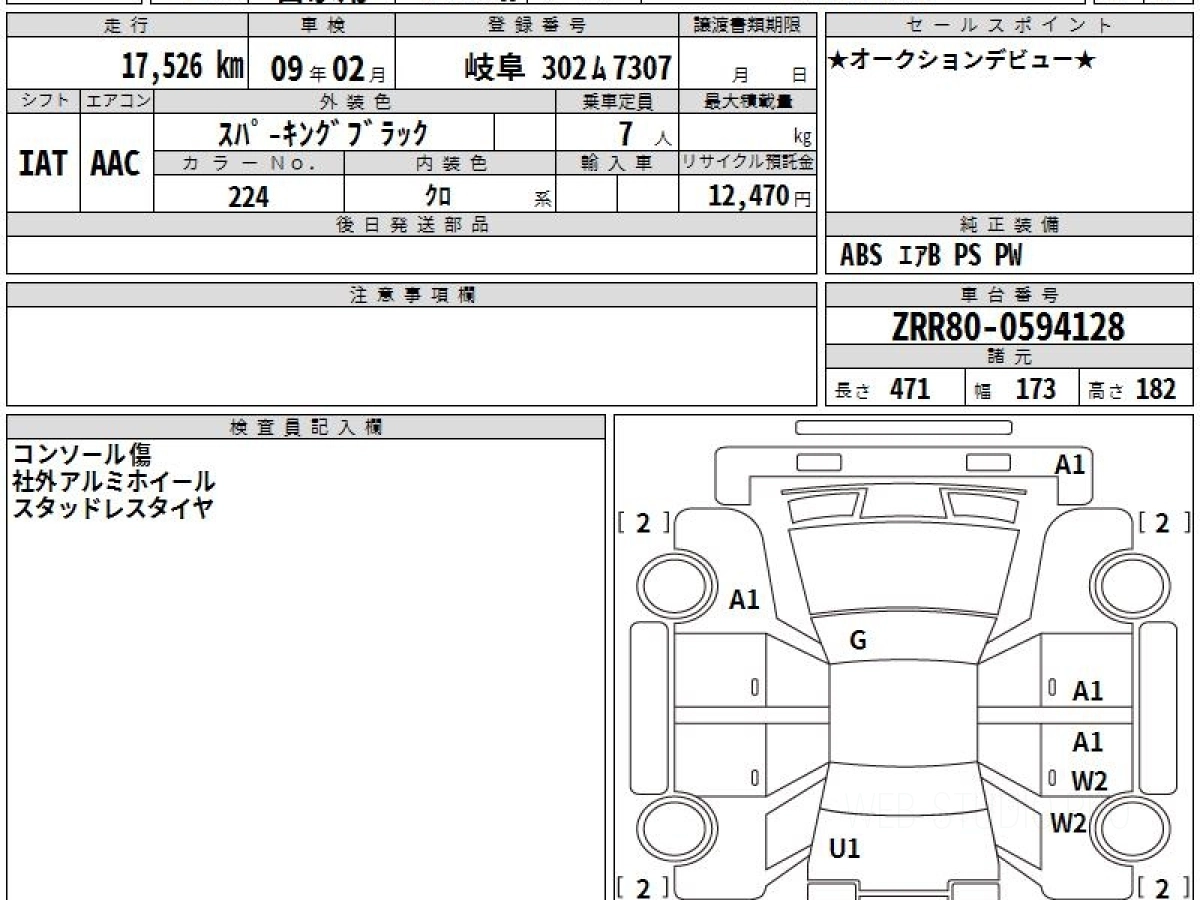Click the top-left [2] tire marking
Image resolution: width=1200 pixels, height=900 pixels.
643,522
